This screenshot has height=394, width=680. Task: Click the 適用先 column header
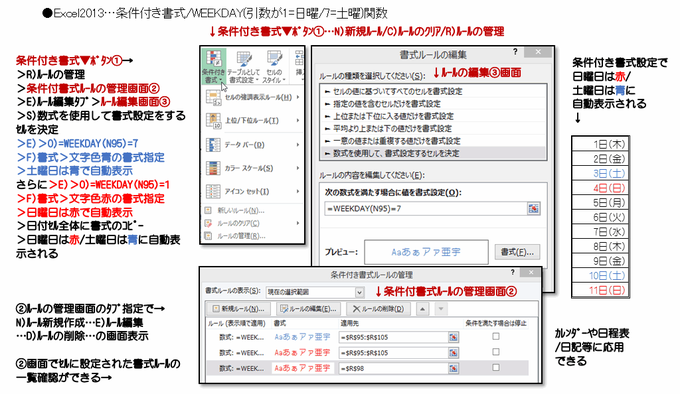point(350,323)
